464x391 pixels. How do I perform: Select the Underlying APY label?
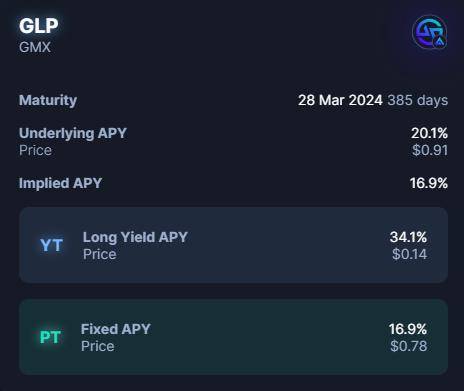coord(73,133)
